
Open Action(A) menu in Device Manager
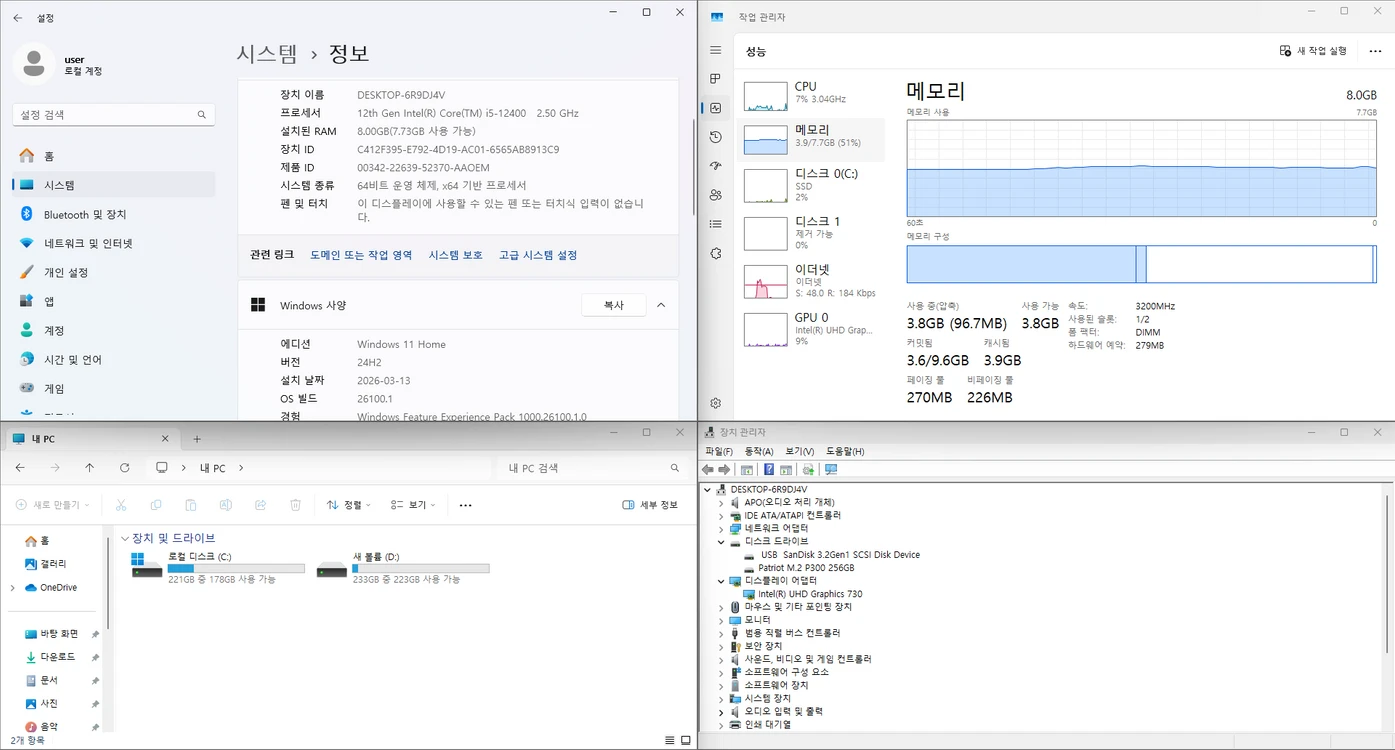759,451
